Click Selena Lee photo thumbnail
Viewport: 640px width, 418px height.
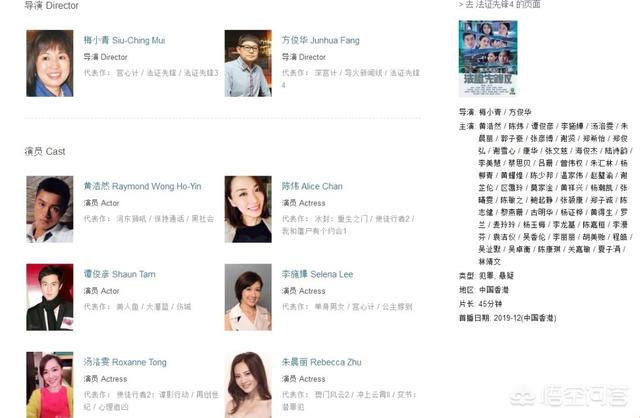pos(248,297)
